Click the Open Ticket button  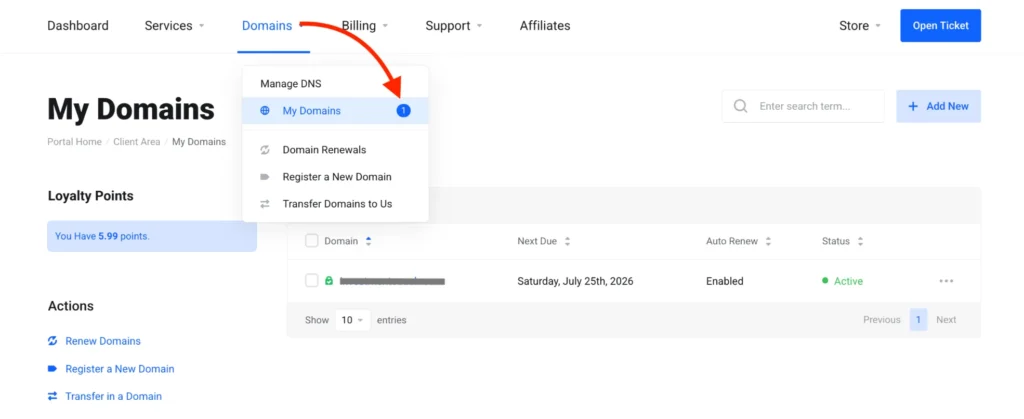pos(940,25)
